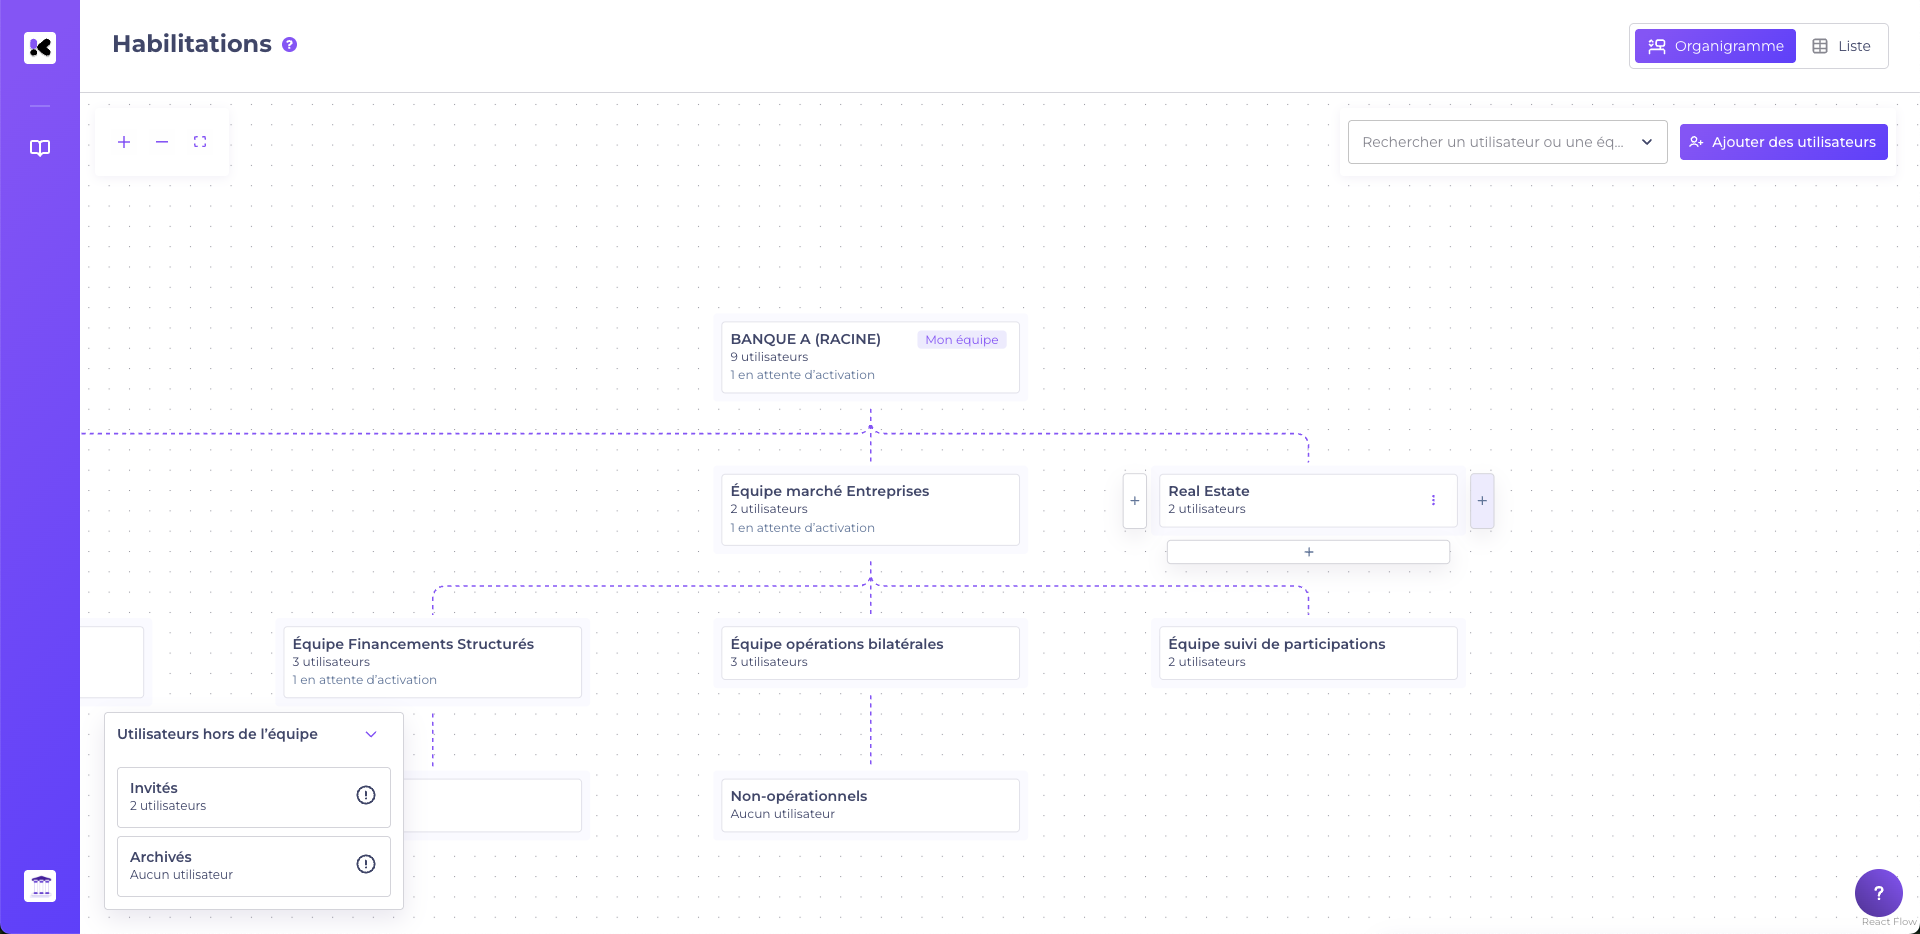This screenshot has width=1920, height=934.
Task: Click the fit view icon
Action: [200, 142]
